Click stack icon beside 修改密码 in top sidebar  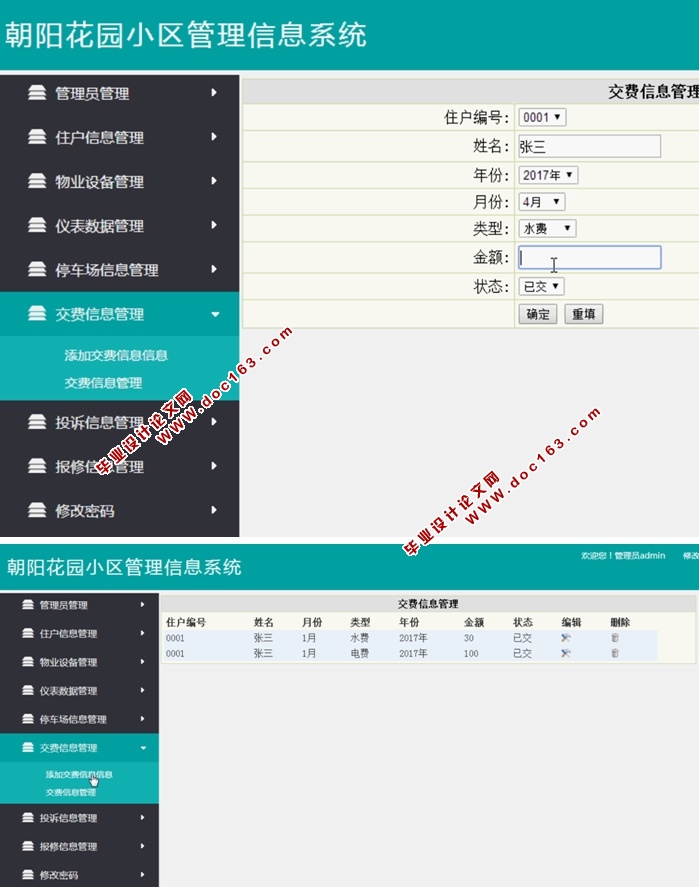37,510
